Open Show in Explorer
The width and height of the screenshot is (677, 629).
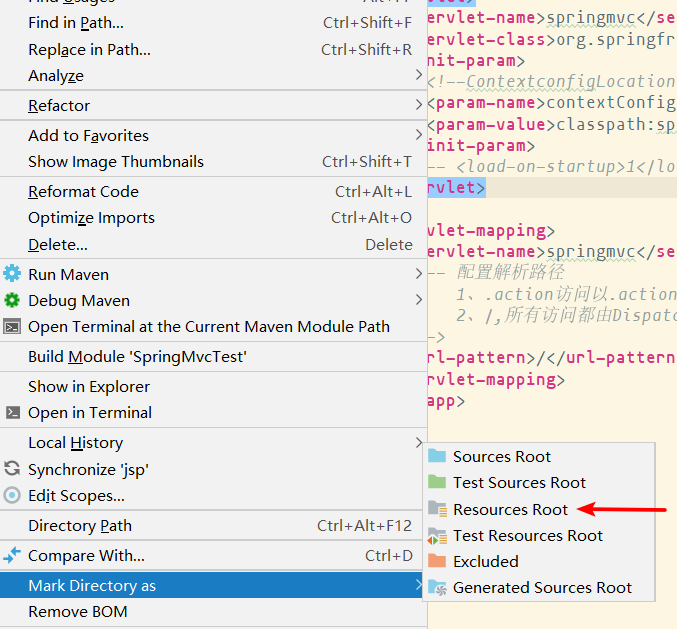89,386
